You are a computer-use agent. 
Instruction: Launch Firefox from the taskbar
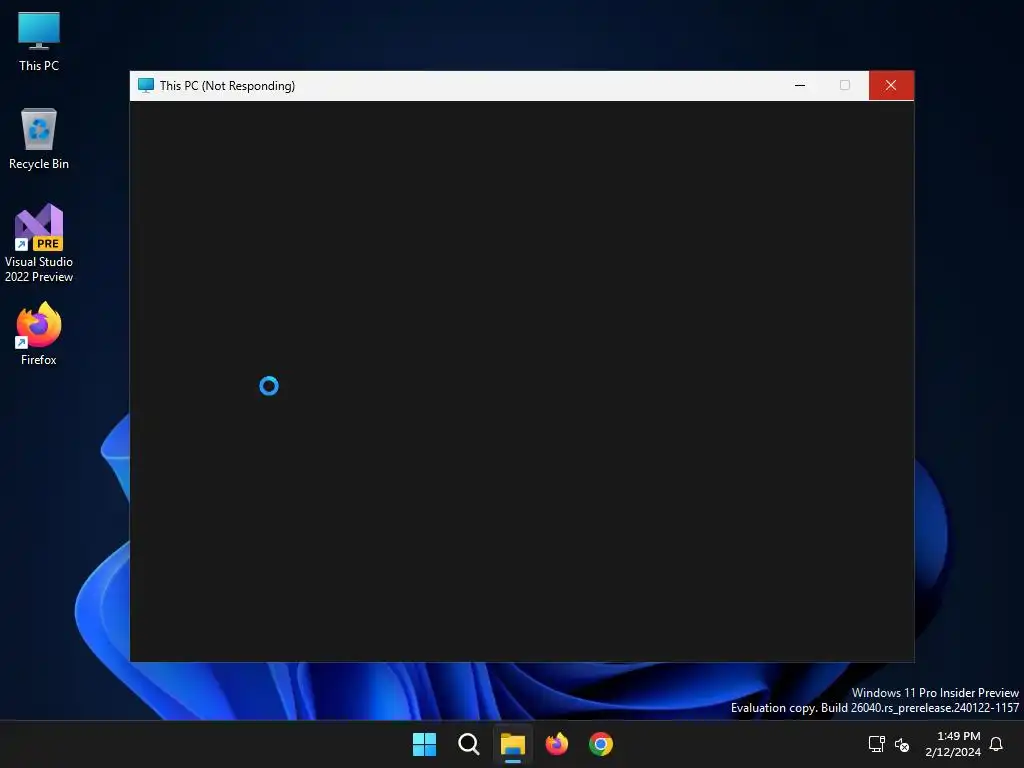[556, 744]
